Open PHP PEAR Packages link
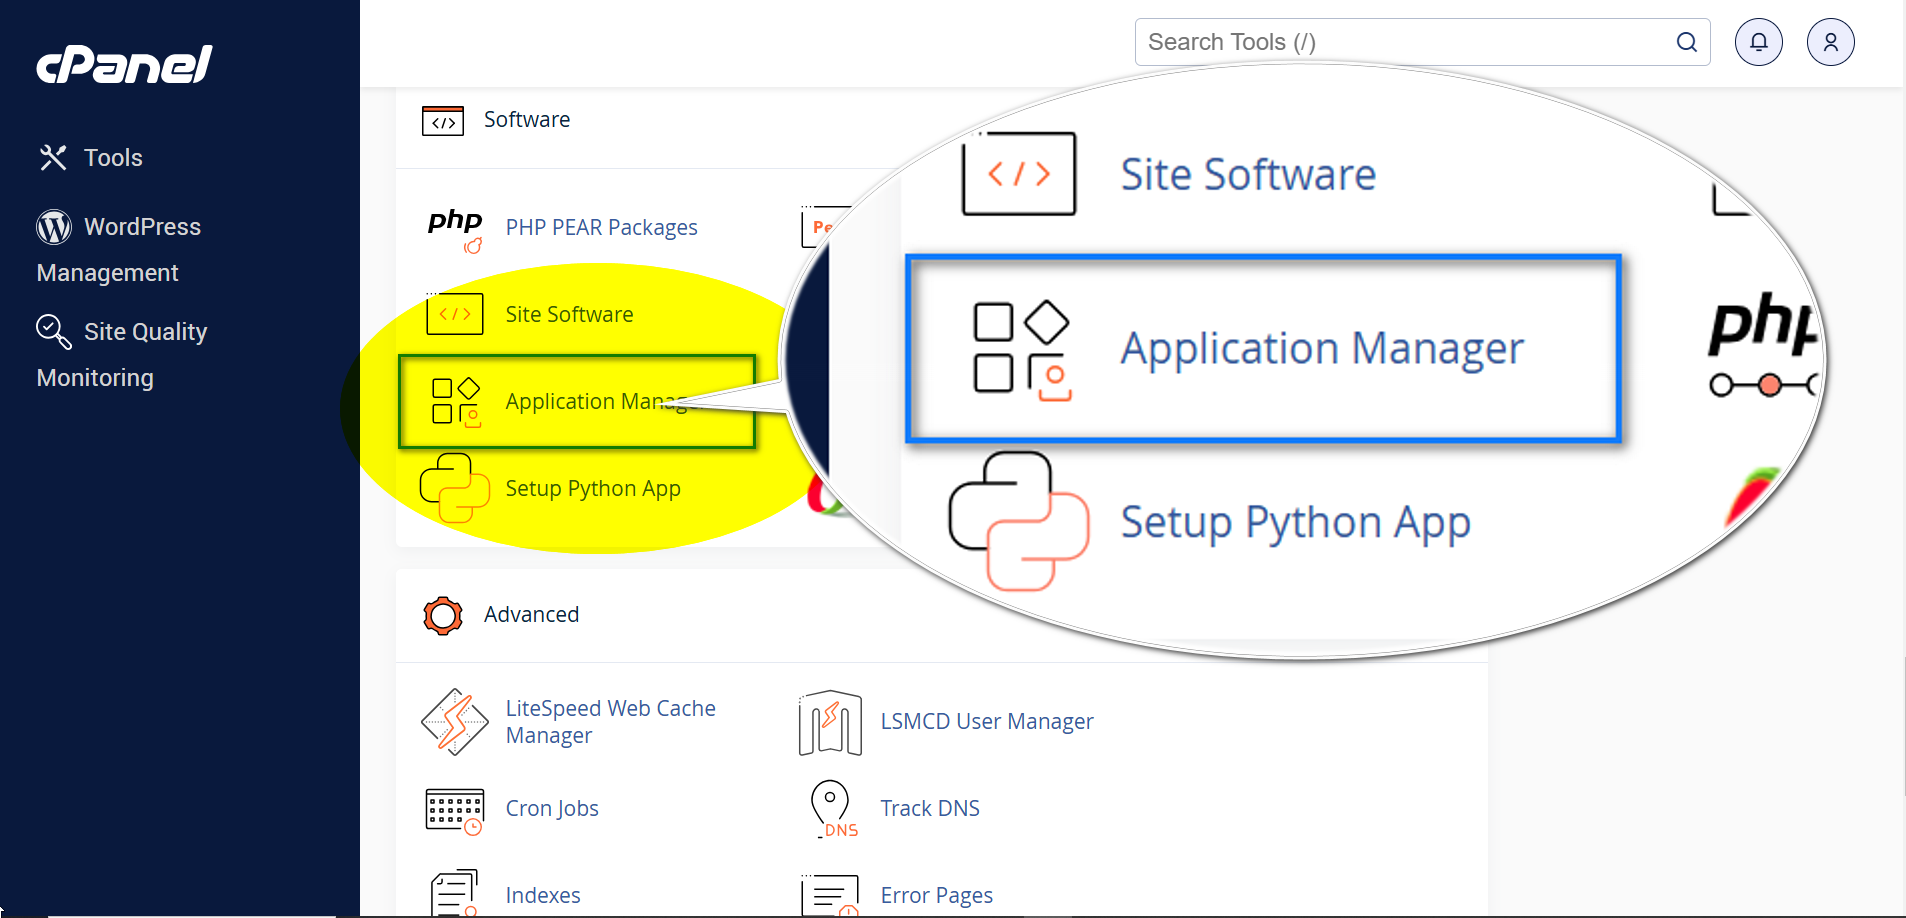The height and width of the screenshot is (918, 1906). pyautogui.click(x=601, y=228)
